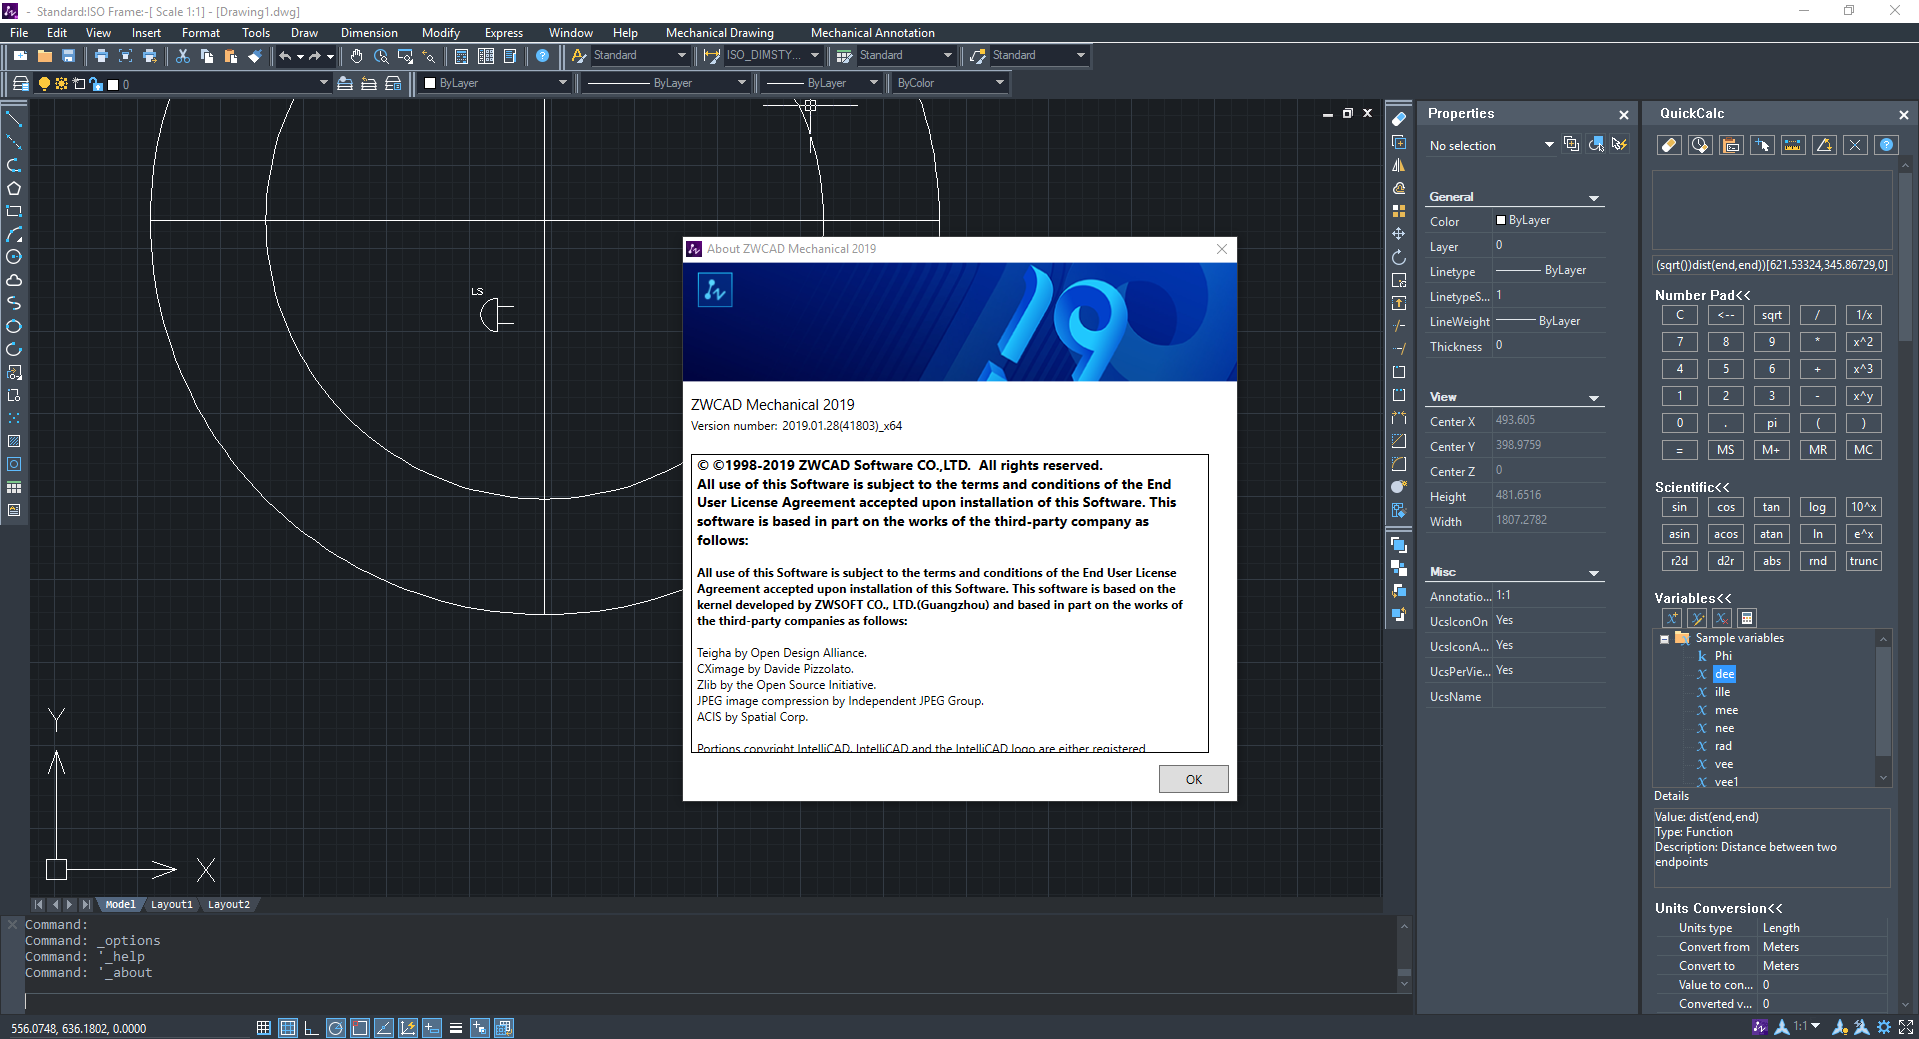Screen dimensions: 1919x1039
Task: Select the Rectangle tool in draw toolbar
Action: click(x=14, y=211)
